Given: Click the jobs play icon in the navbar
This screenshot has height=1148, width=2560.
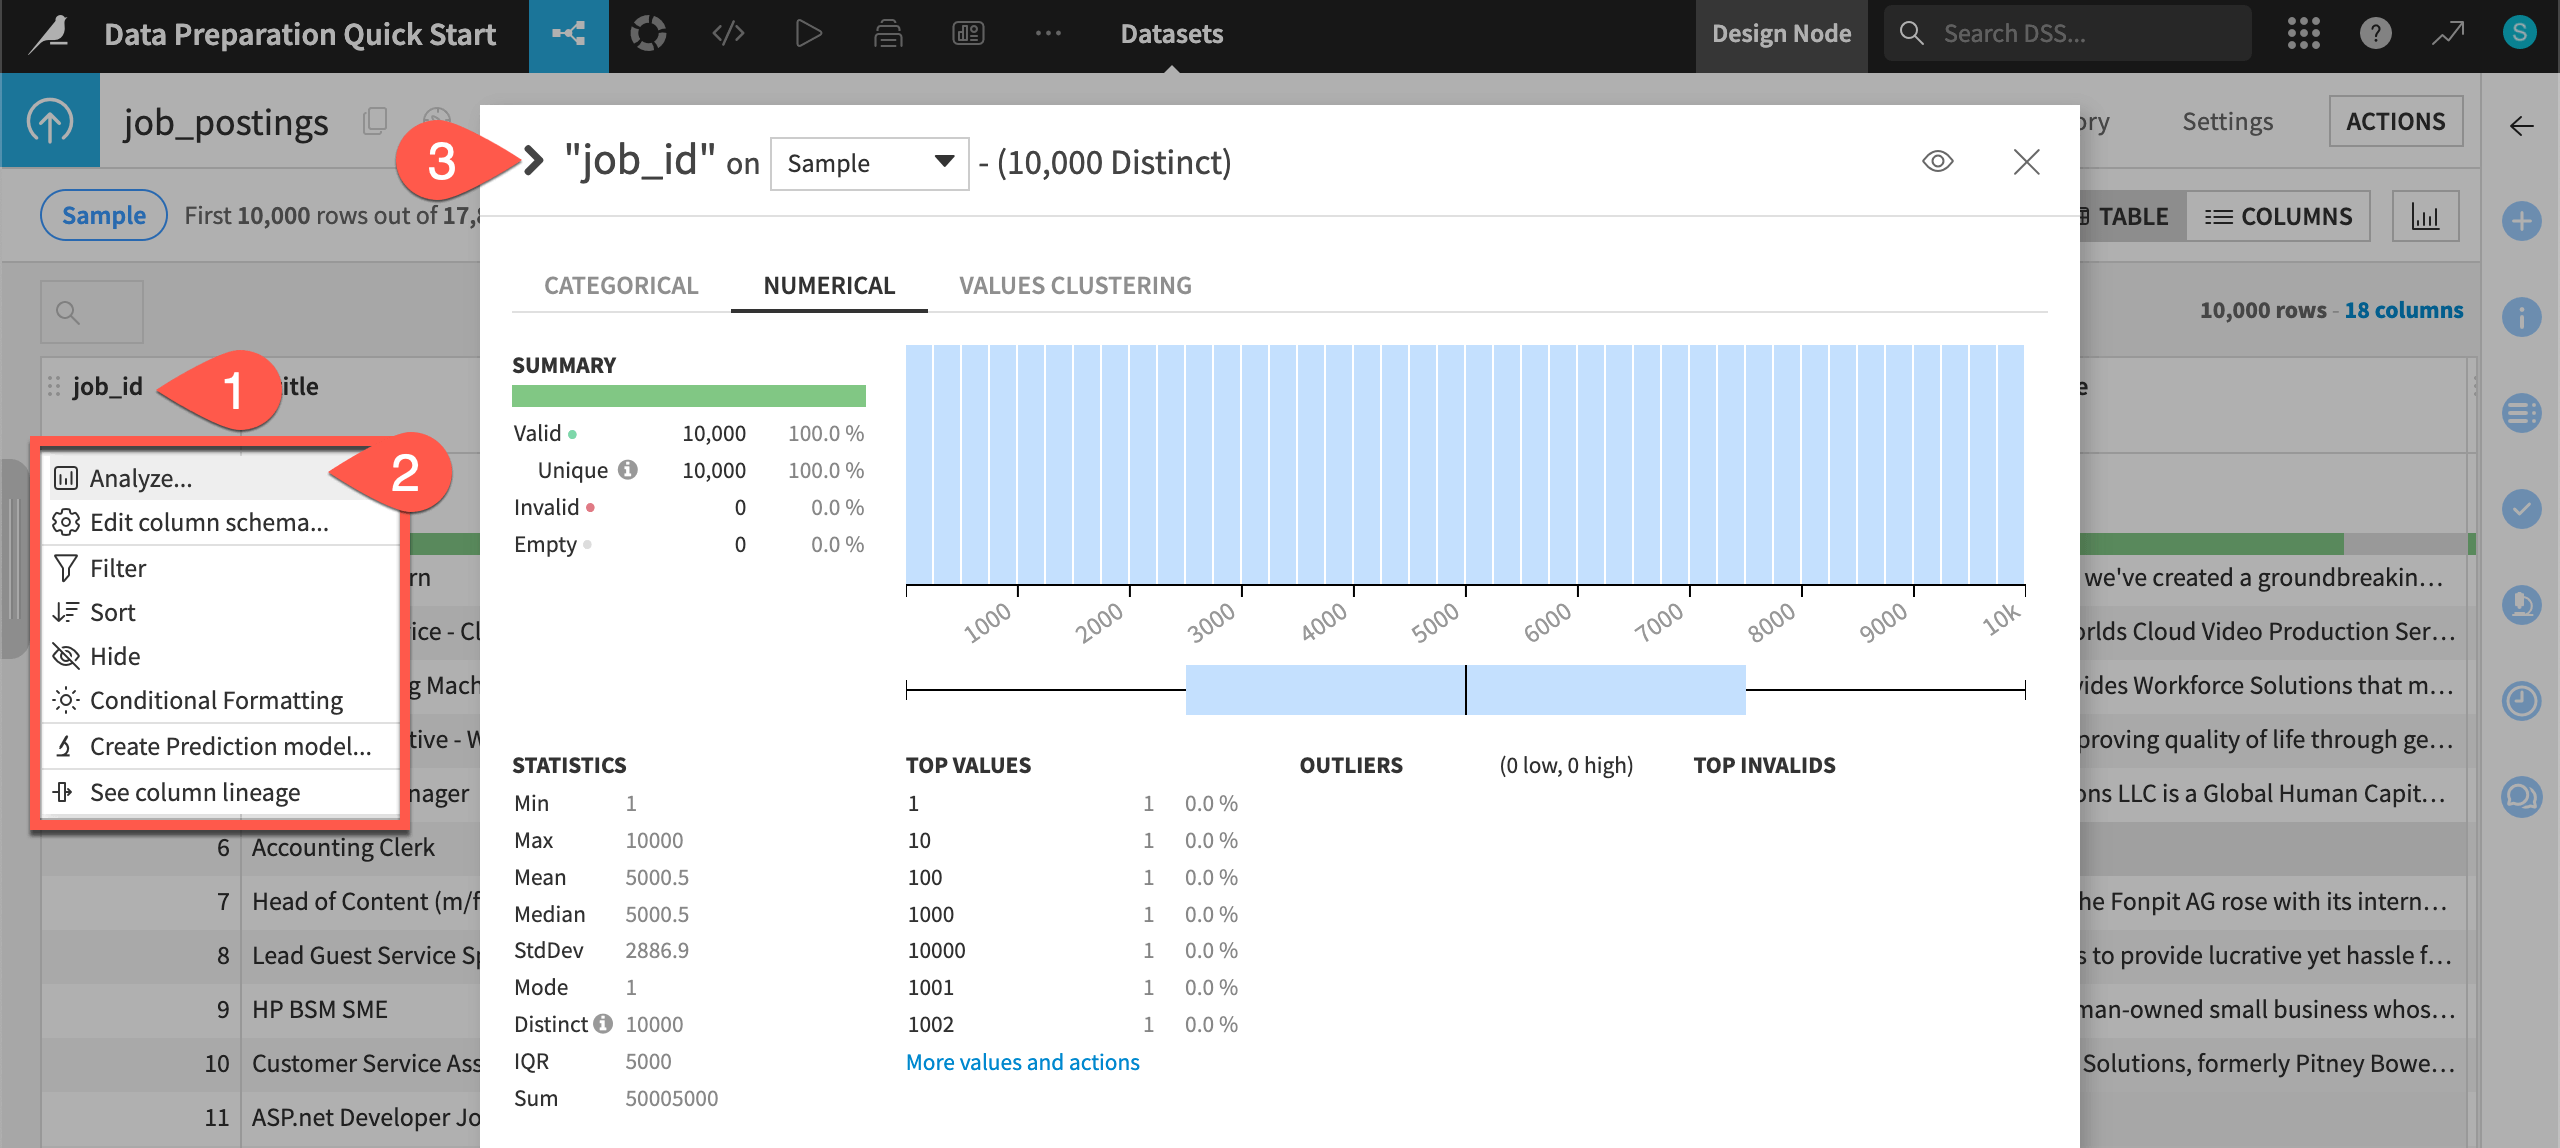Looking at the screenshot, I should (808, 33).
